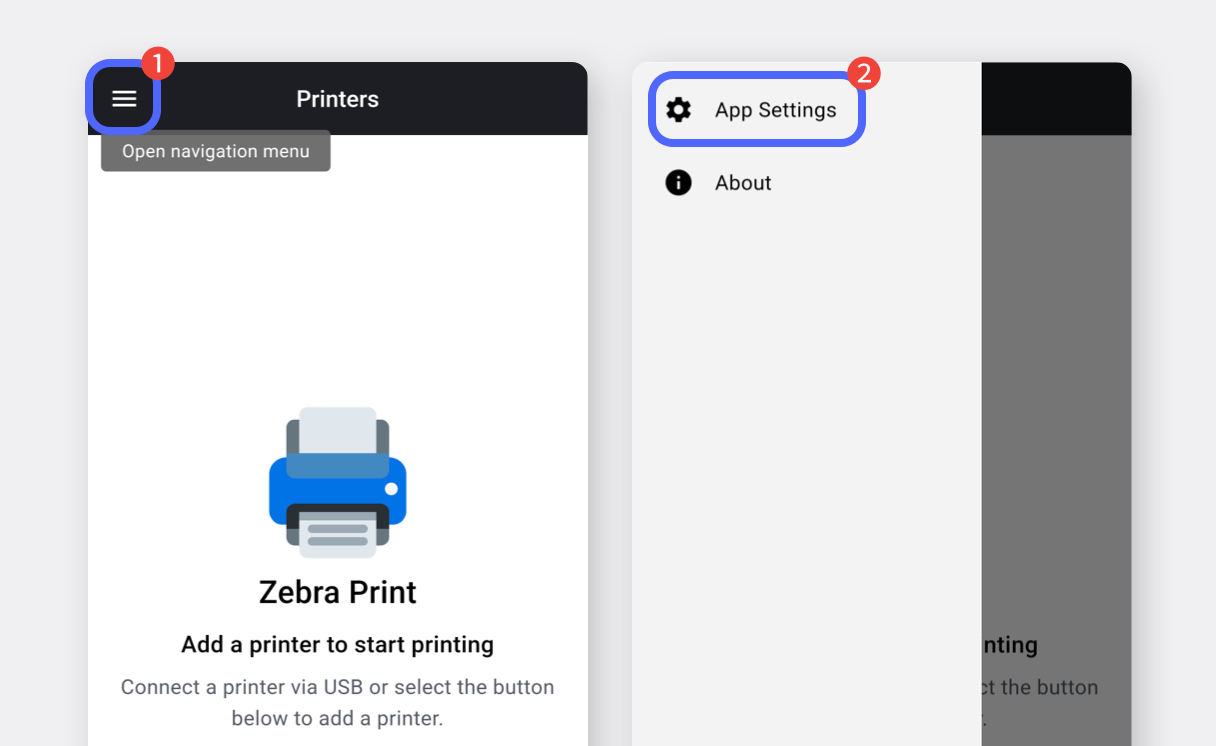Open the hamburger navigation menu

(x=124, y=98)
